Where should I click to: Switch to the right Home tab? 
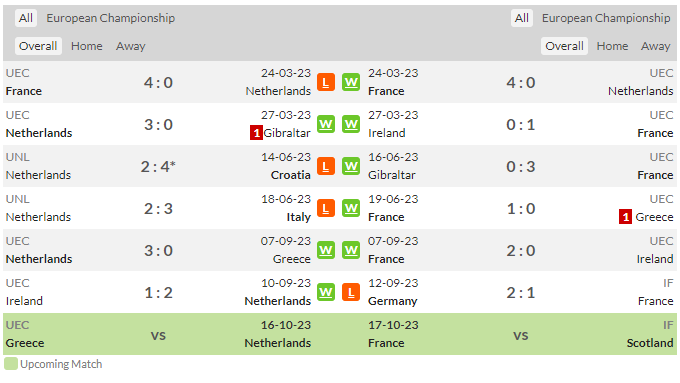(612, 46)
